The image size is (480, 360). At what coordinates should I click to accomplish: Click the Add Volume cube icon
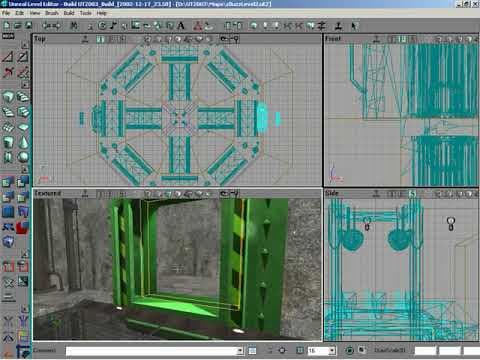click(x=8, y=242)
